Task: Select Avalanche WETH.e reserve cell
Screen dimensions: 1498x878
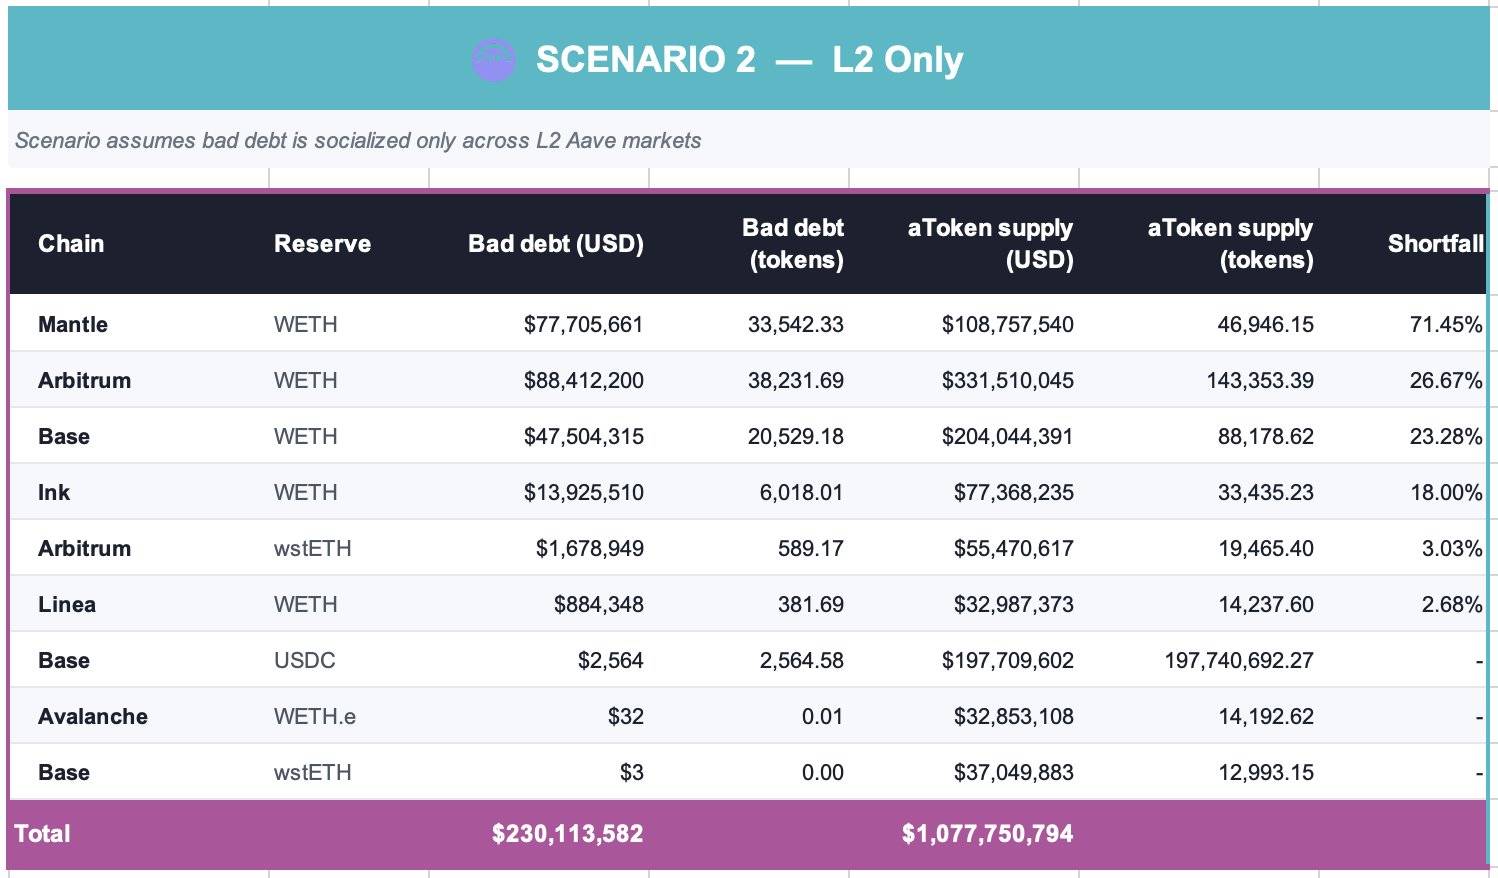Action: tap(314, 717)
